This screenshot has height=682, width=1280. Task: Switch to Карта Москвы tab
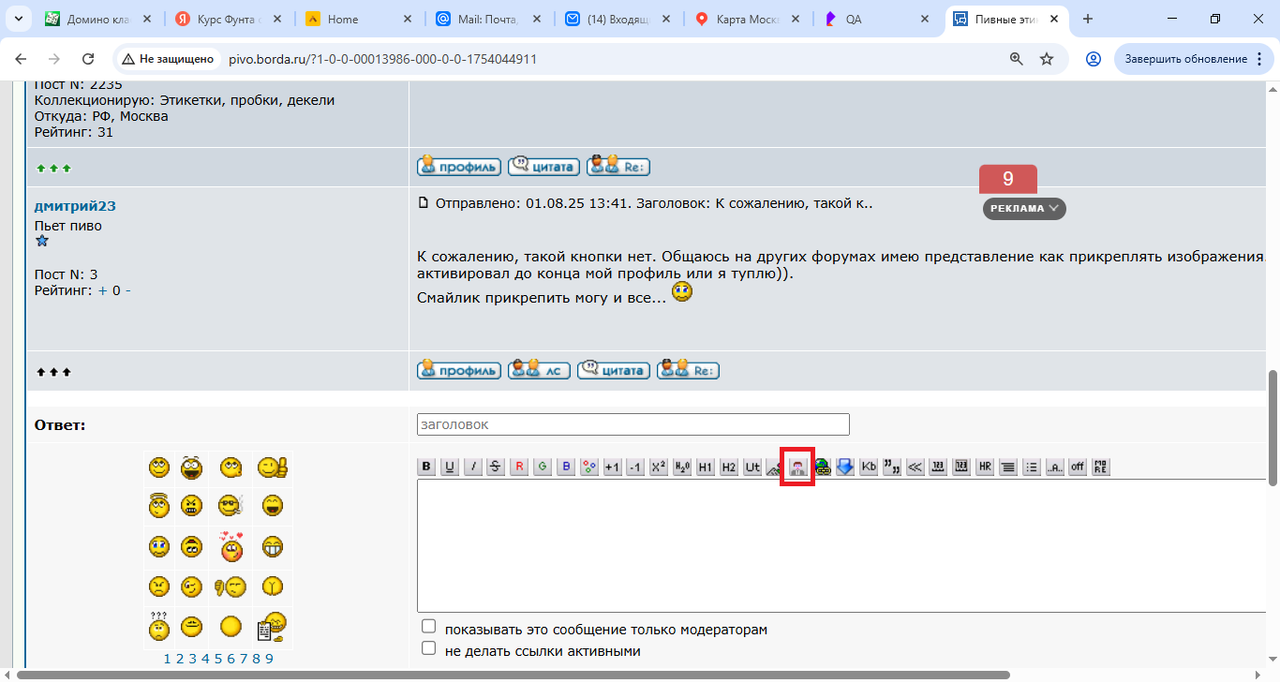pos(746,19)
